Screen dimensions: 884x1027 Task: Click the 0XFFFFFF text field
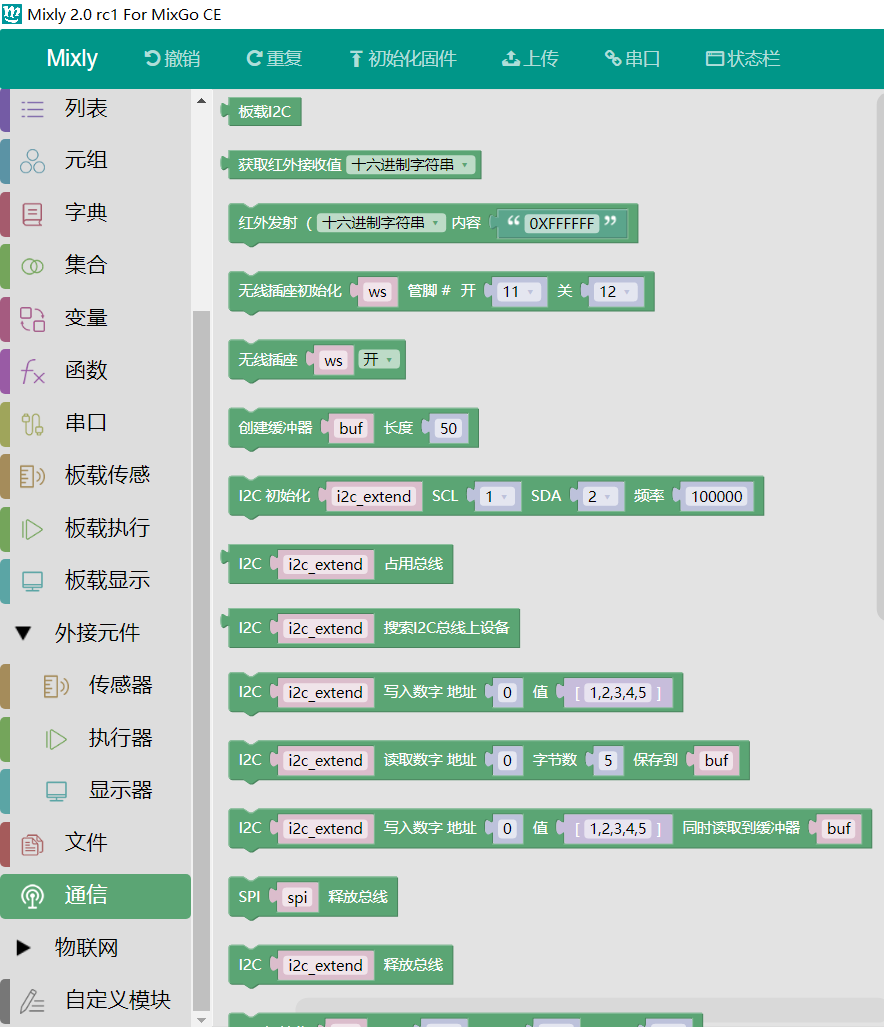pyautogui.click(x=562, y=223)
